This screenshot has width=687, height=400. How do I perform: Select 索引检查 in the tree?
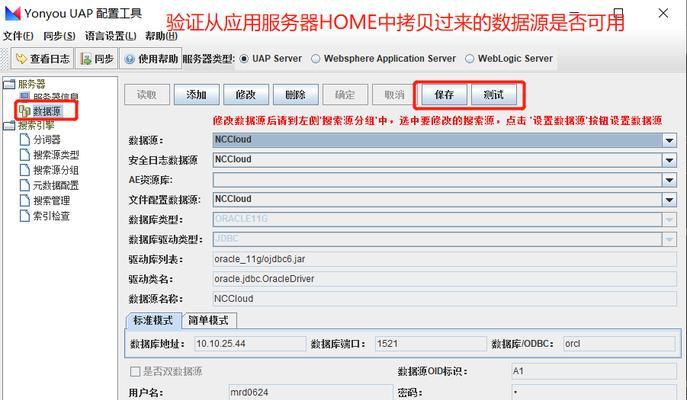pyautogui.click(x=52, y=216)
